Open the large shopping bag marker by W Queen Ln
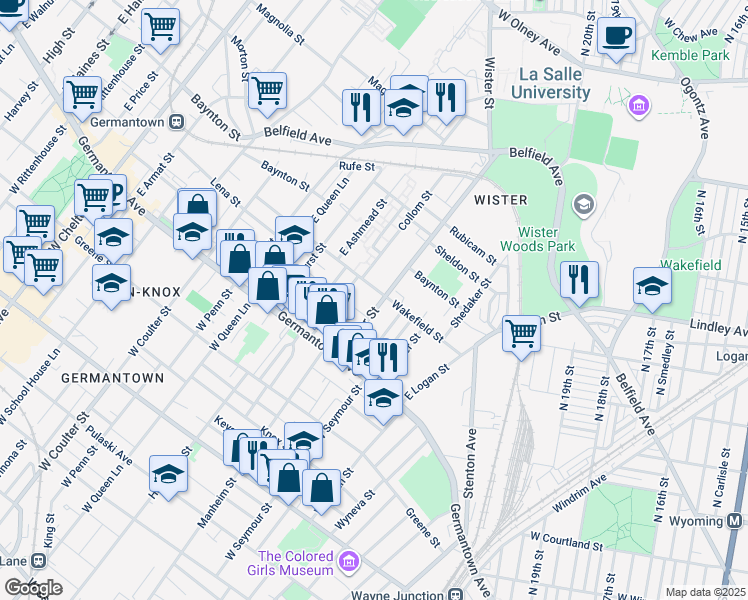This screenshot has width=748, height=600. click(268, 288)
